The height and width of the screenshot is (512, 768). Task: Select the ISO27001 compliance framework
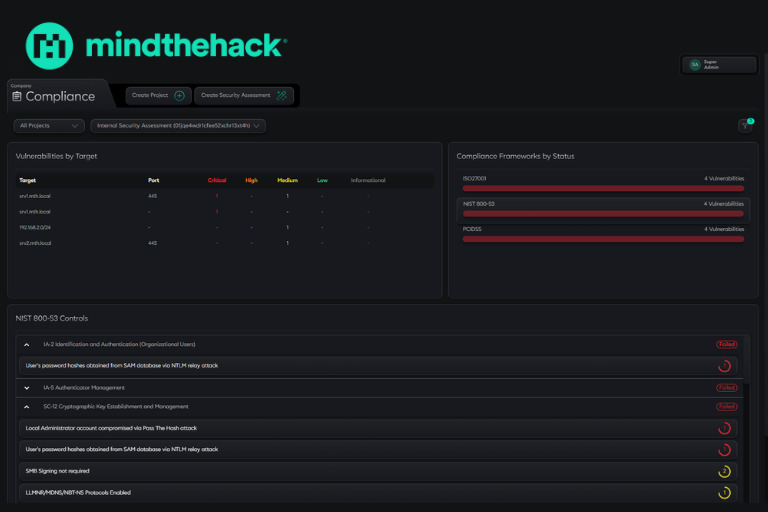click(x=603, y=182)
